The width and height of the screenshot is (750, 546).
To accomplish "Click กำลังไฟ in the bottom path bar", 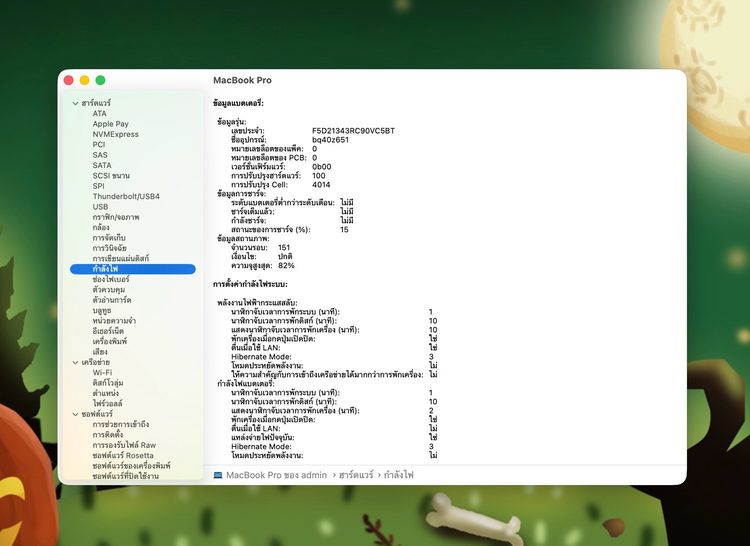I will pos(398,475).
